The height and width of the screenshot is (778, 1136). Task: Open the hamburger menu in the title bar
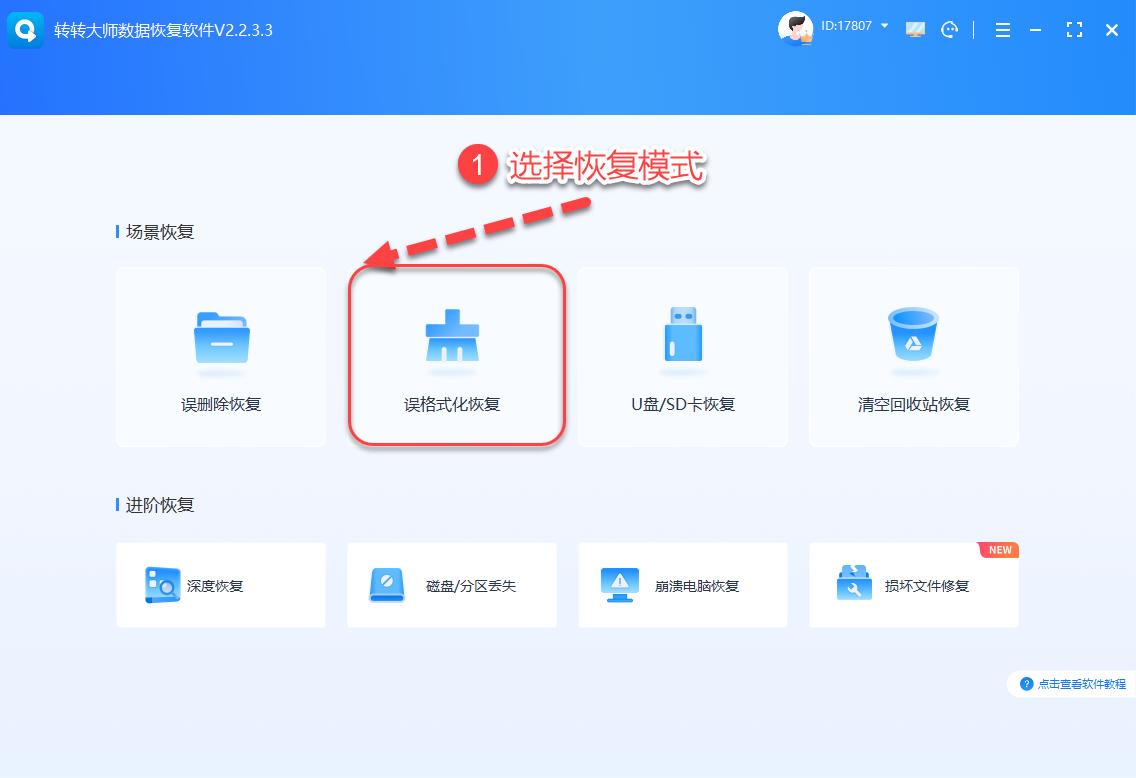(x=1002, y=30)
